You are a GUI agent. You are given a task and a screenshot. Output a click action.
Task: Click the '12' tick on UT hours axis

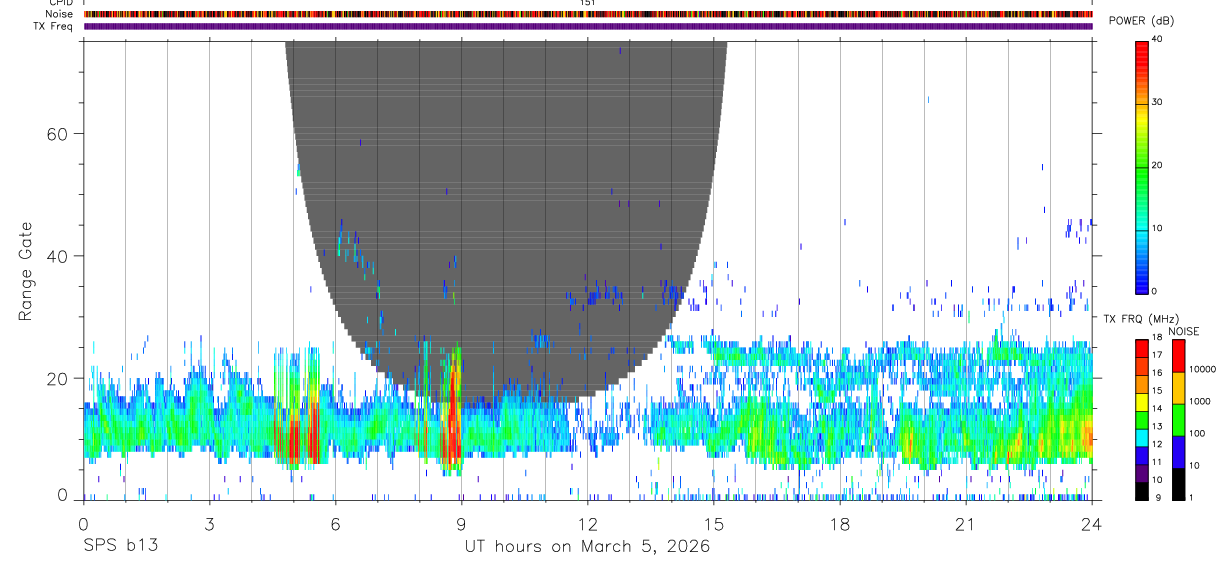click(588, 523)
